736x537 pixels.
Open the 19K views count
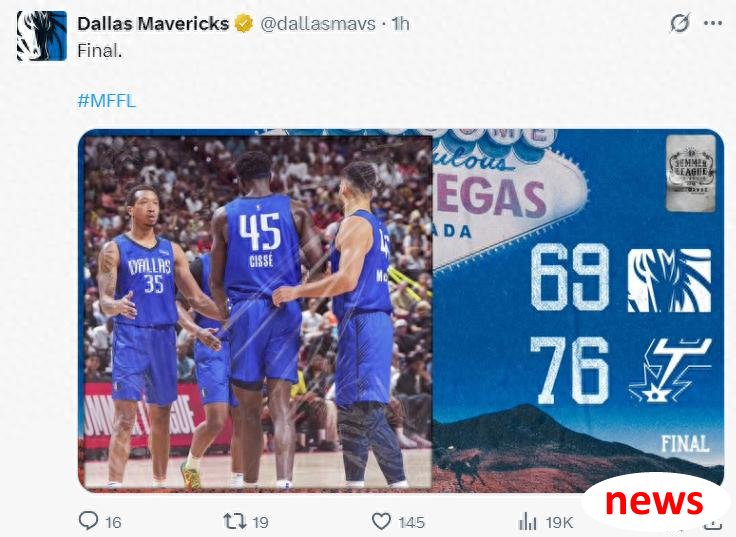click(x=559, y=522)
